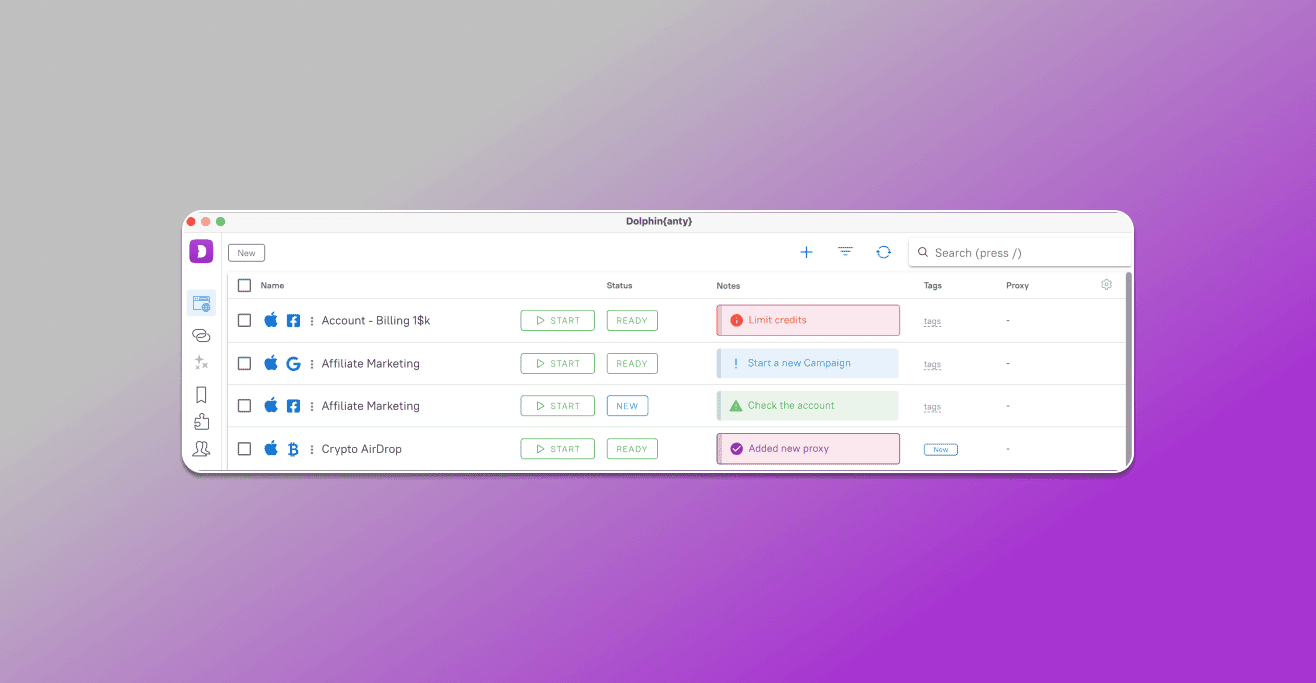Open the Extensions puzzle icon in the sidebar

[x=201, y=422]
